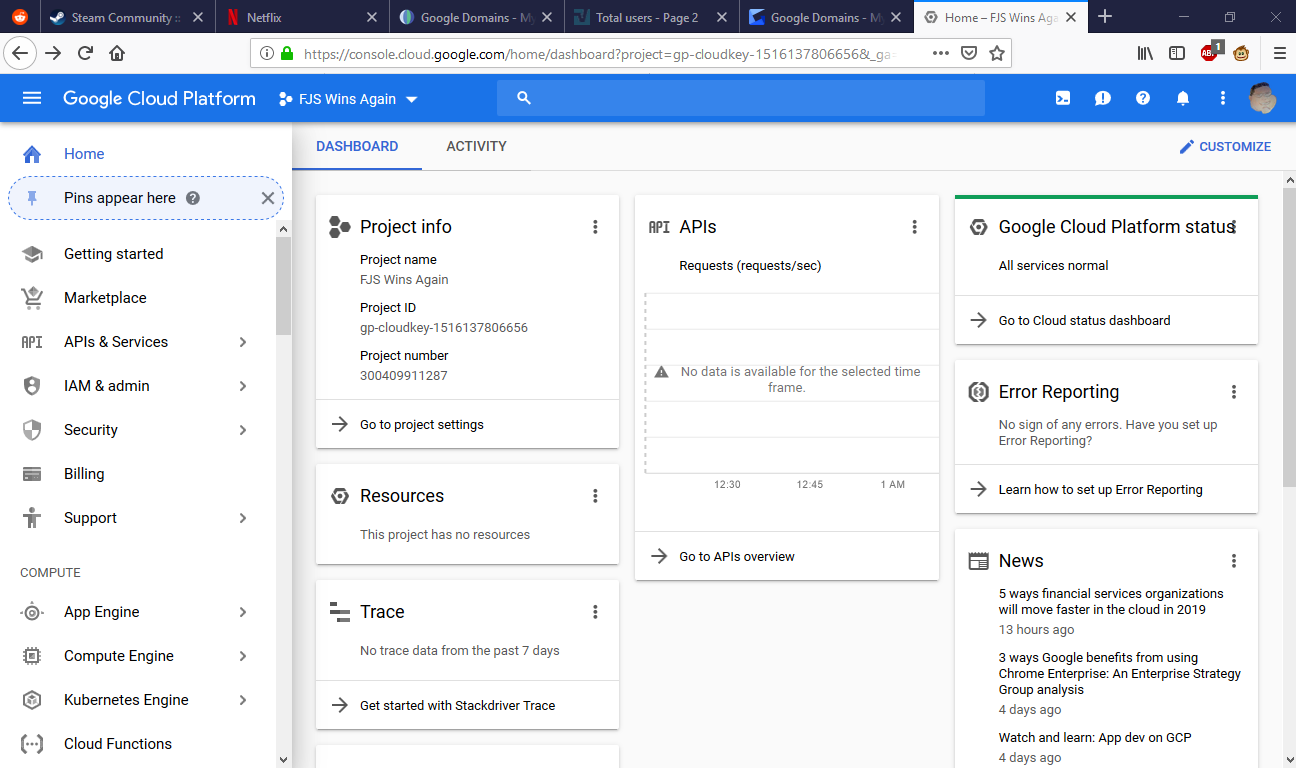The image size is (1296, 768).
Task: Open the hamburger navigation menu
Action: [x=32, y=98]
